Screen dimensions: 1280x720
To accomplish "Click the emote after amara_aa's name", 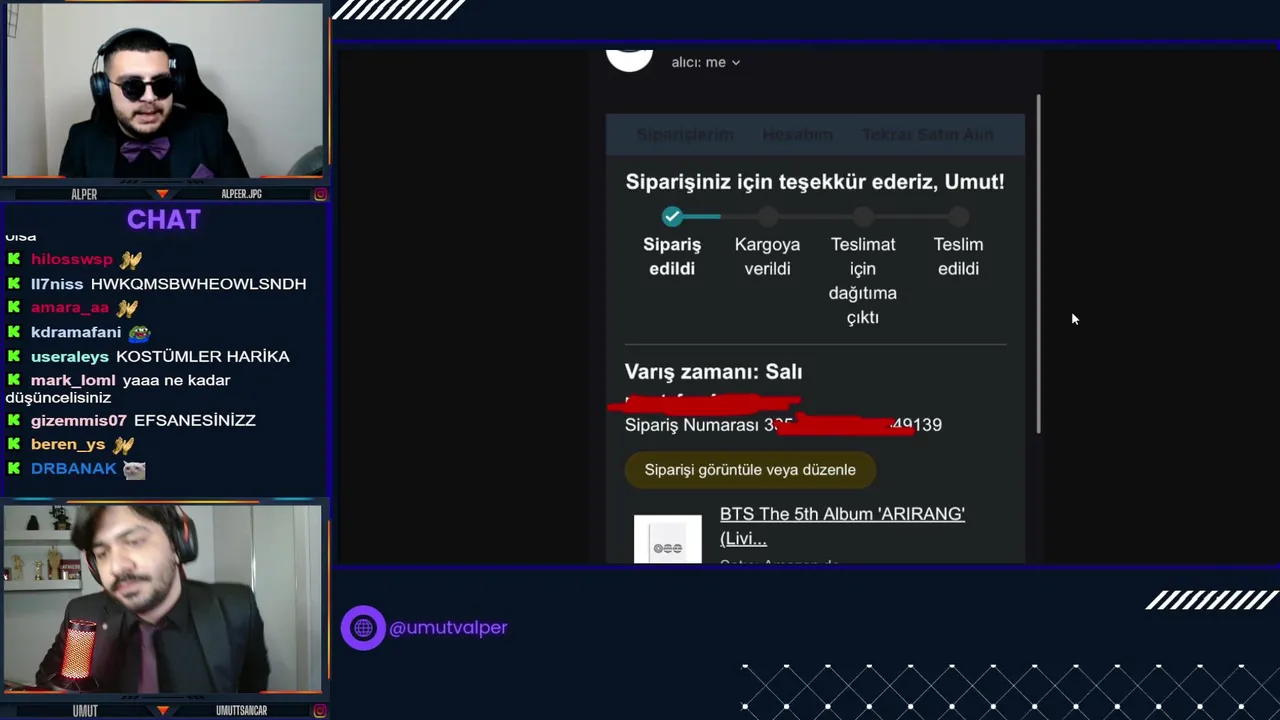I will (x=126, y=308).
